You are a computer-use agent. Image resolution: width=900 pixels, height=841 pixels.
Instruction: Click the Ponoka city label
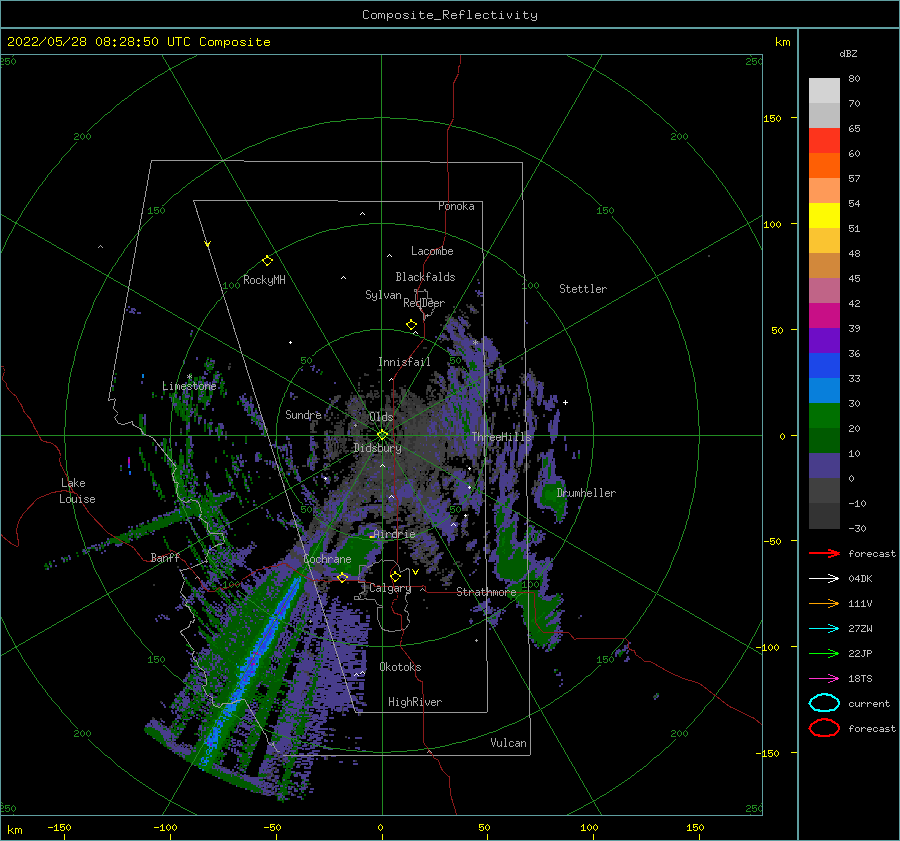[456, 206]
